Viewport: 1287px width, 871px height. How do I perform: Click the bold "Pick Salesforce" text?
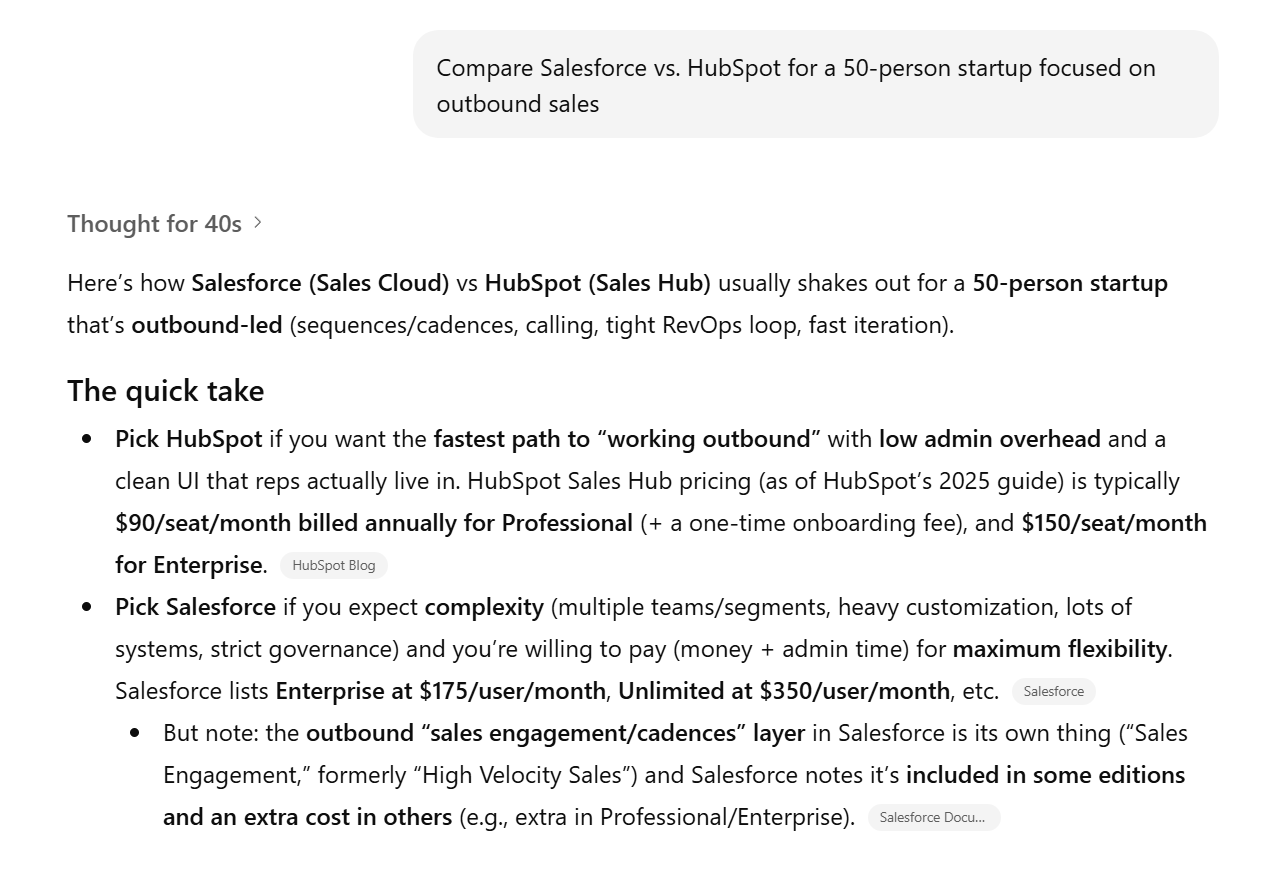pos(194,607)
